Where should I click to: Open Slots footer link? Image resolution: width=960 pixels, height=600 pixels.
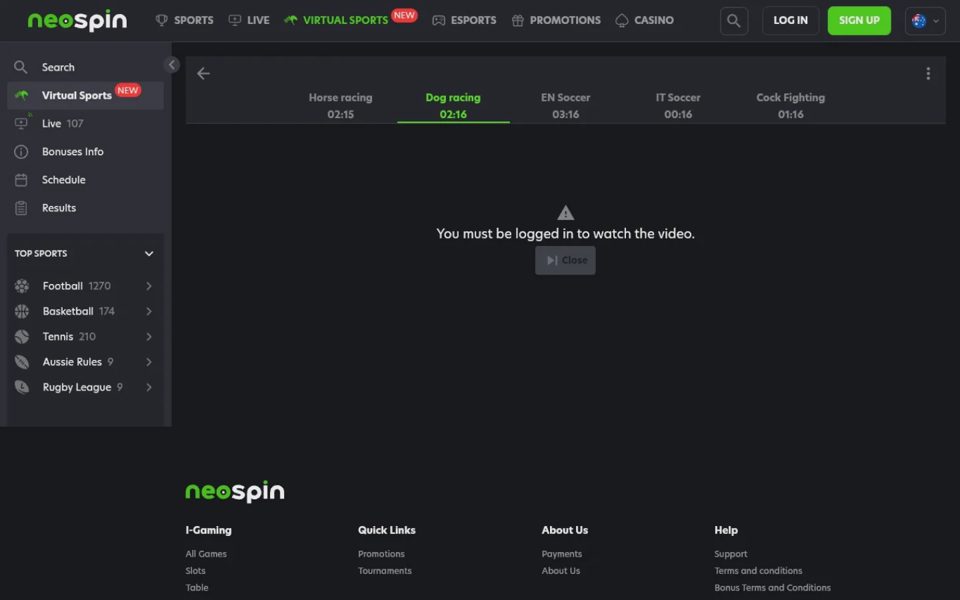[195, 571]
